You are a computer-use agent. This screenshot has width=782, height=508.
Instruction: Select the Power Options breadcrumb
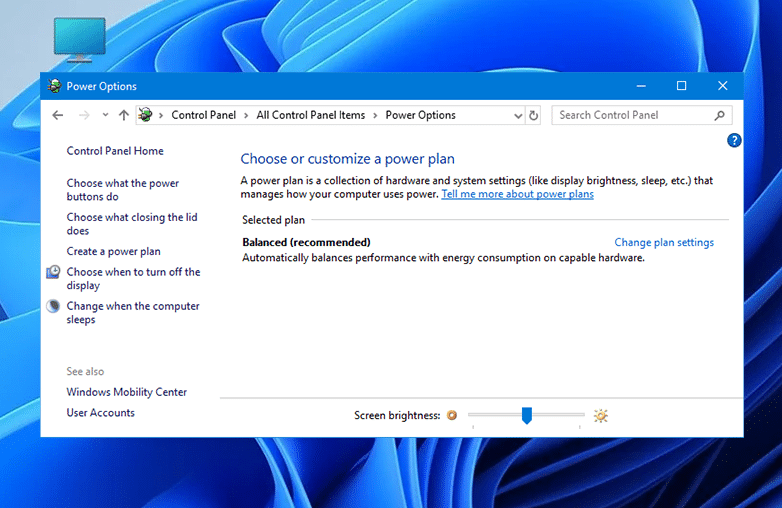[x=420, y=115]
